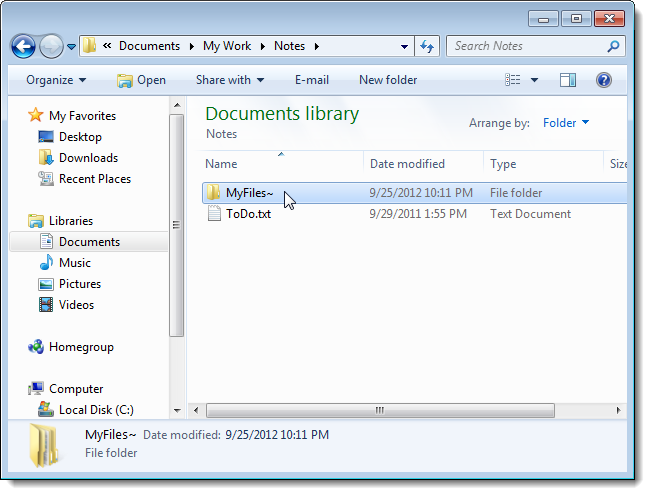Expand the Arrange by Folder dropdown
The height and width of the screenshot is (495, 650).
point(566,123)
